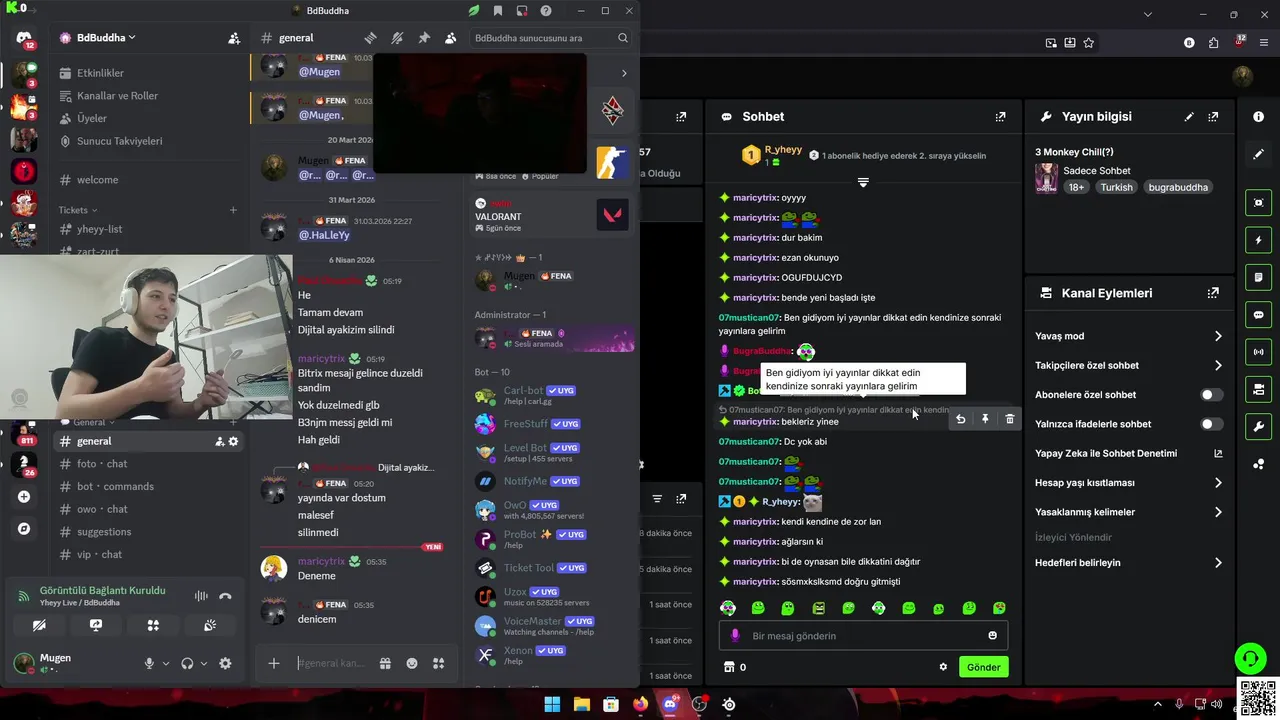Open the suggestions channel
The image size is (1280, 720).
[x=104, y=532]
